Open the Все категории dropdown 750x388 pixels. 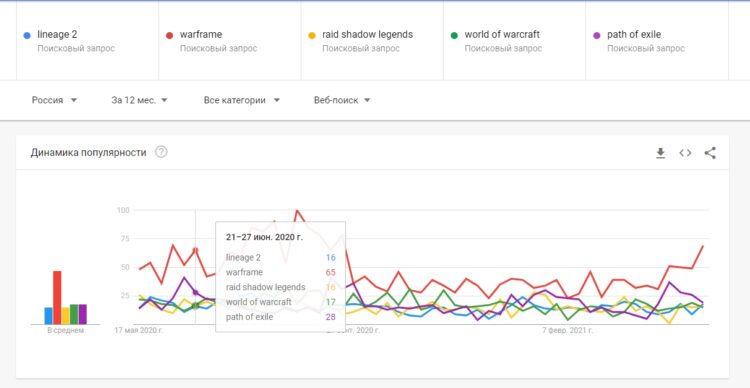(242, 100)
